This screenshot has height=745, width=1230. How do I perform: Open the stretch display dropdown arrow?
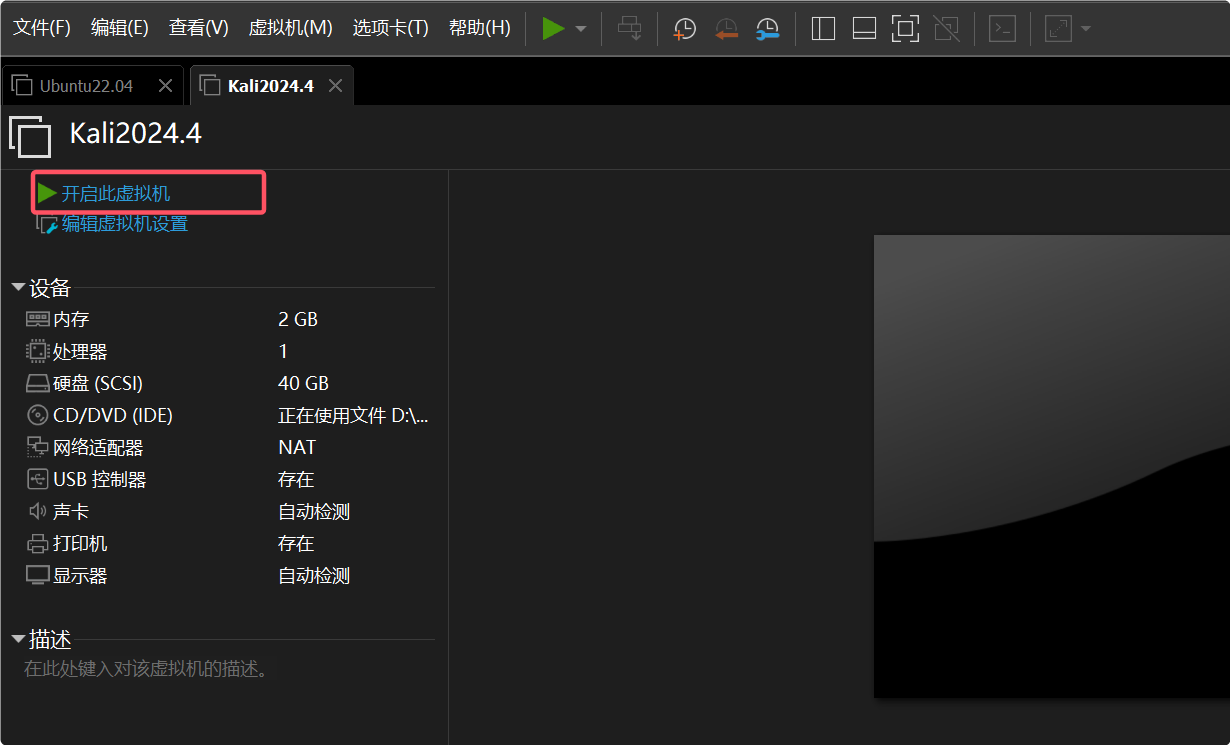pyautogui.click(x=1086, y=29)
